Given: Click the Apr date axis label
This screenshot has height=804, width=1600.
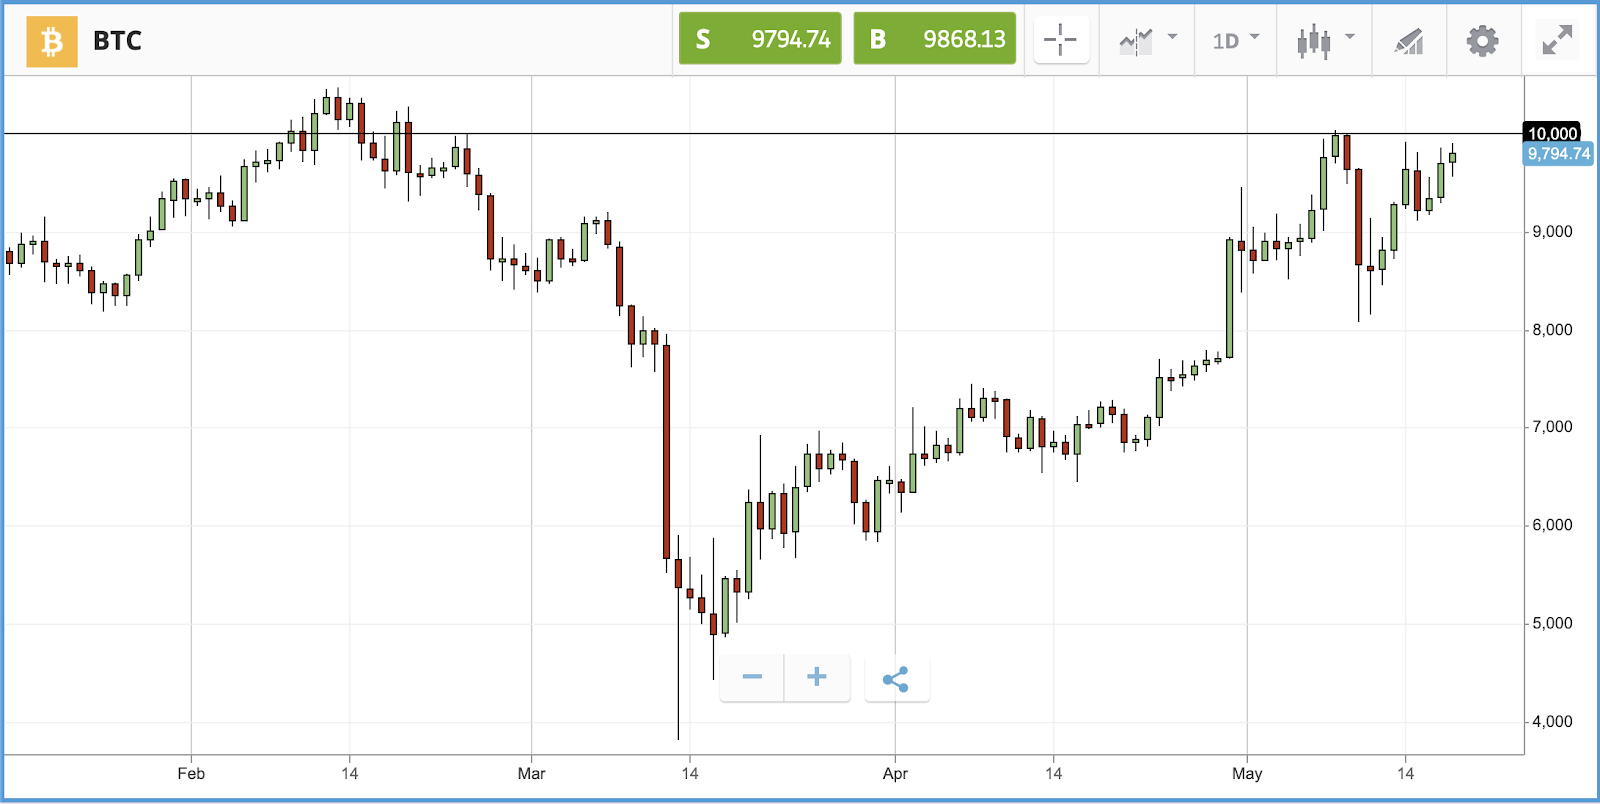Looking at the screenshot, I should tap(895, 774).
